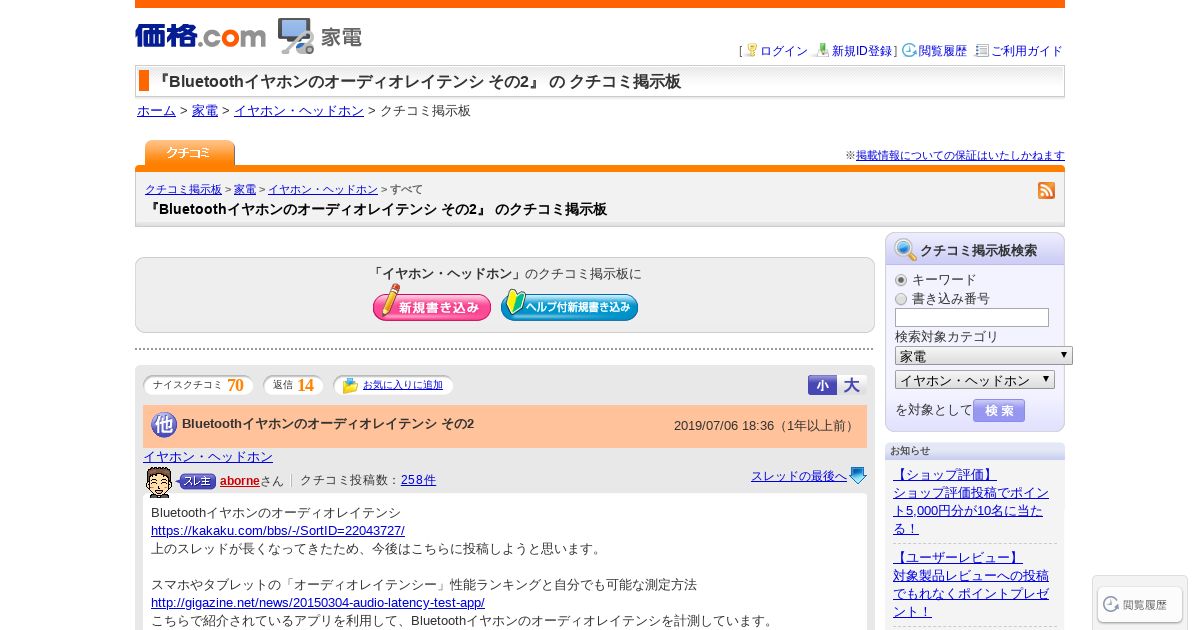The width and height of the screenshot is (1200, 630).
Task: Click the 返信 14 reply counter
Action: (293, 385)
